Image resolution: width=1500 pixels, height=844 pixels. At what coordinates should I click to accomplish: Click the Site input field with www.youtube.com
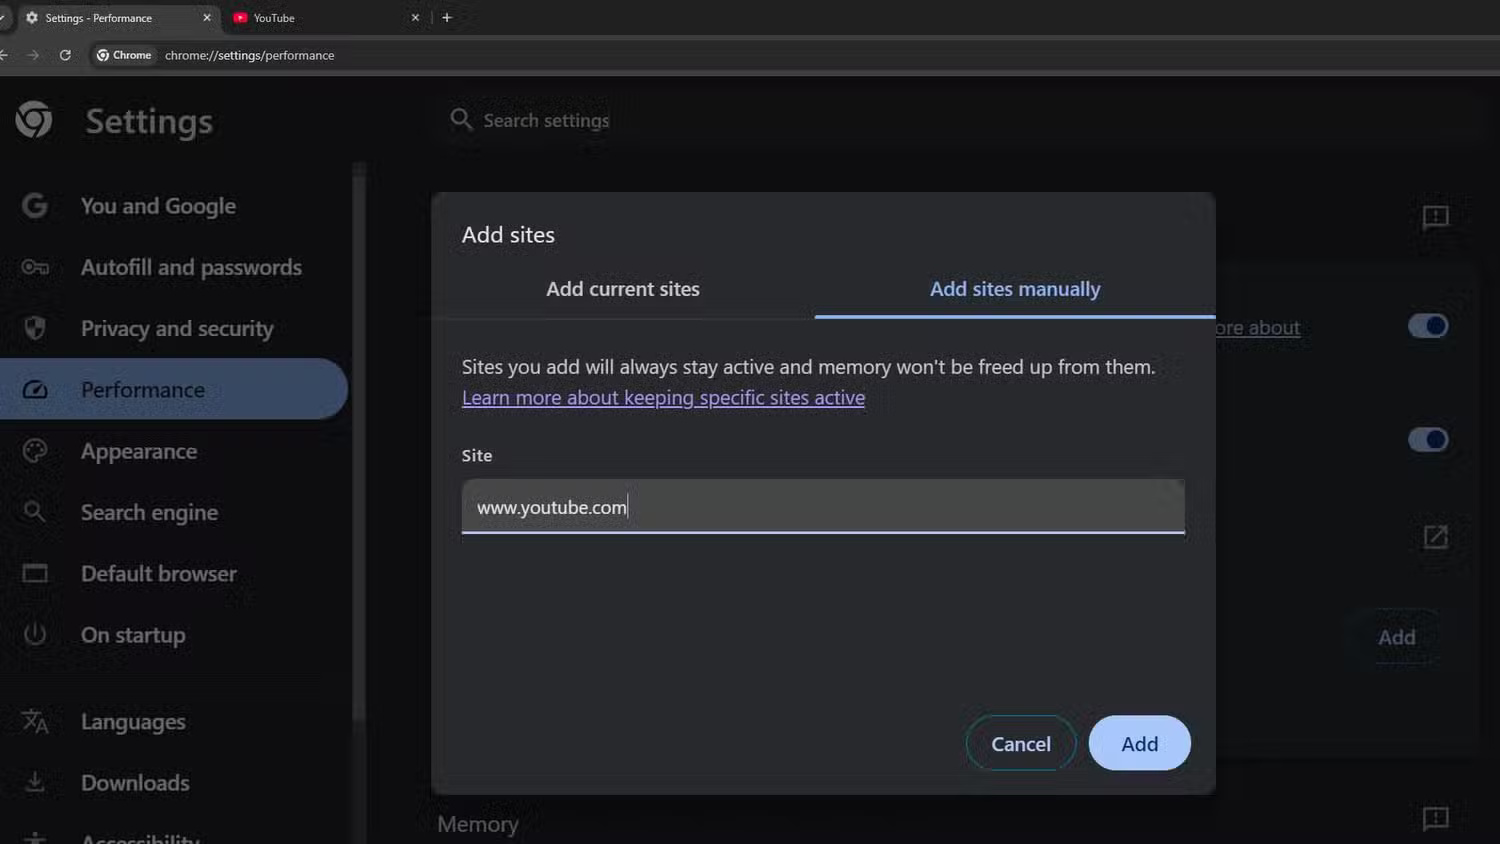coord(823,506)
